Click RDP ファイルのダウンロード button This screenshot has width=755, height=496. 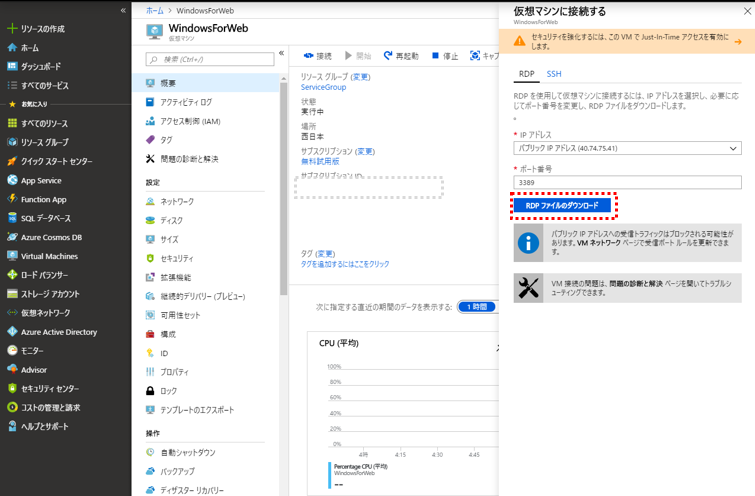click(562, 206)
